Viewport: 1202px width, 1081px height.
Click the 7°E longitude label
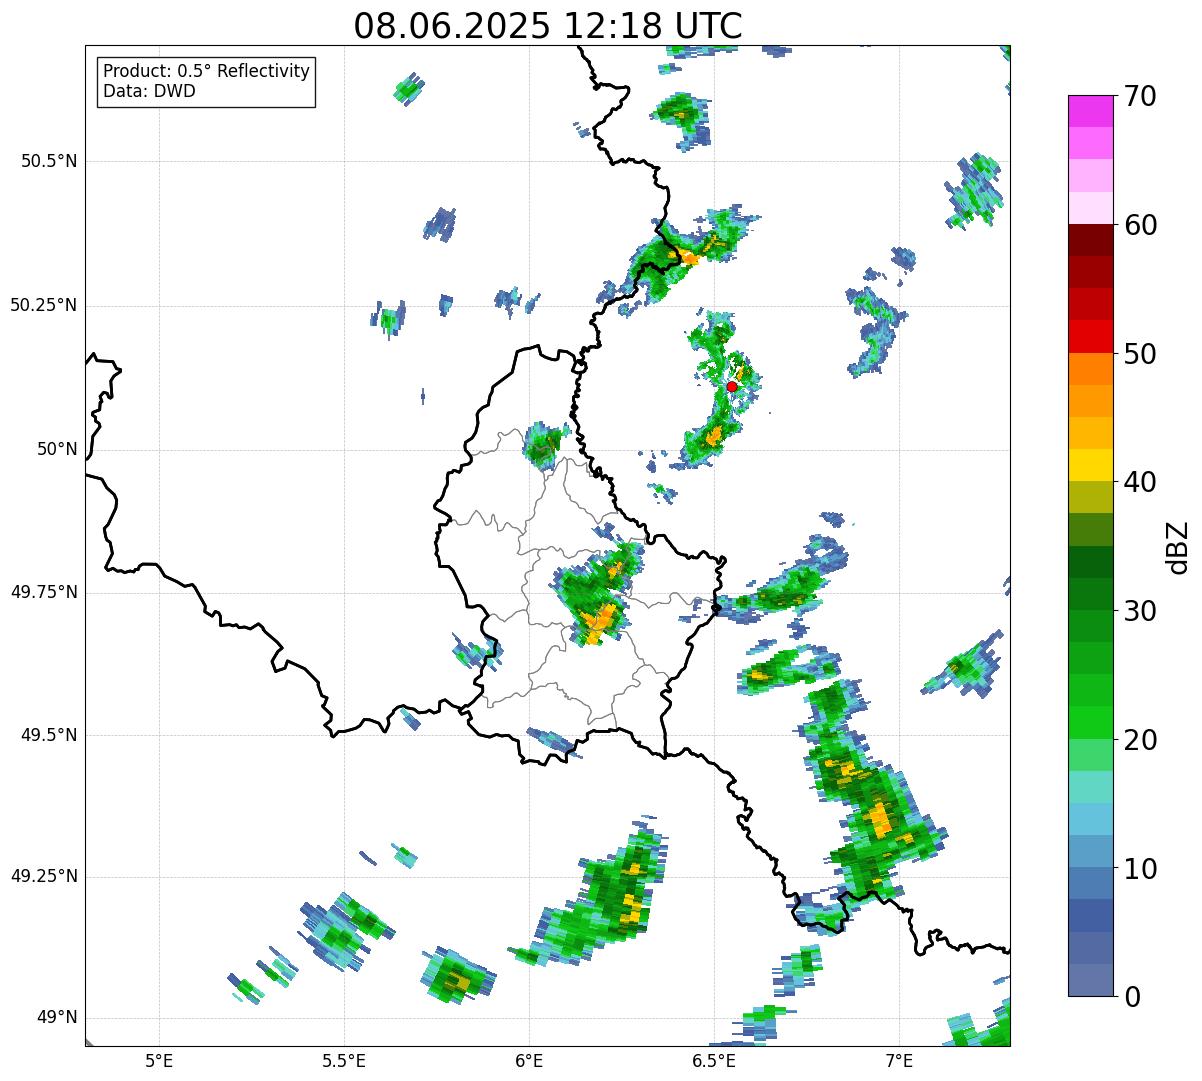(899, 1061)
